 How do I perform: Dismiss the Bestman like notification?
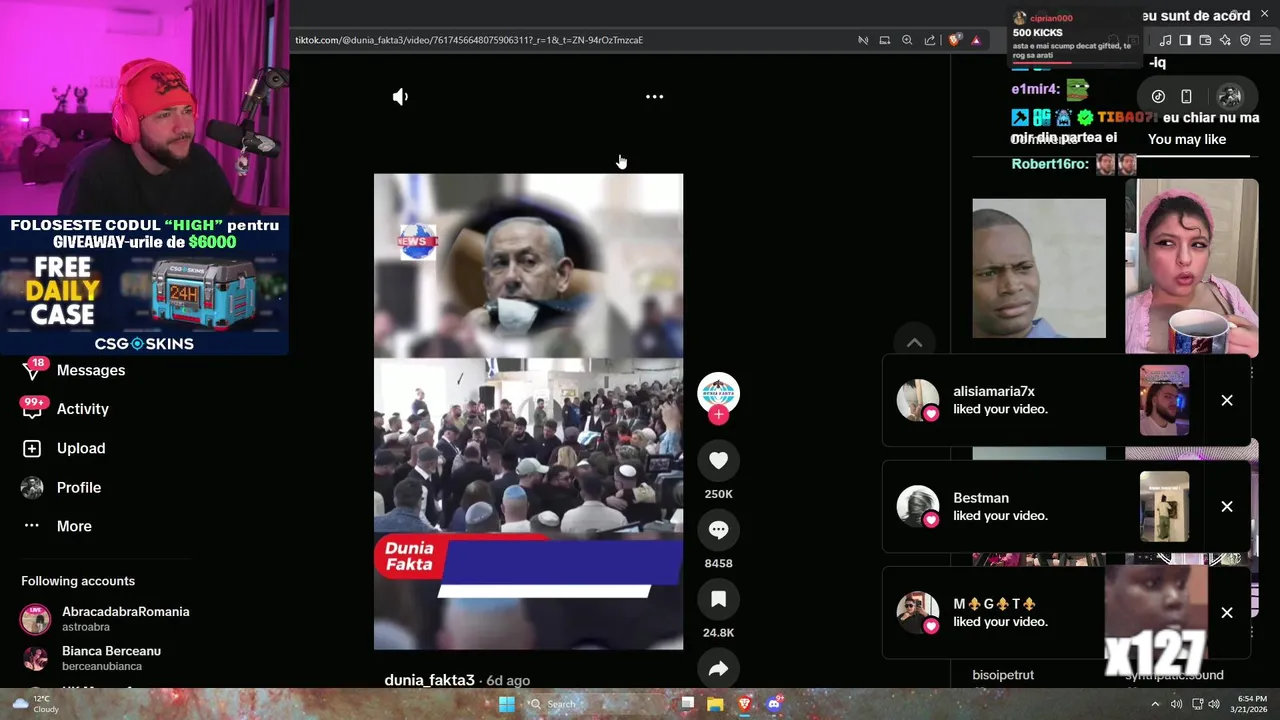pyautogui.click(x=1227, y=506)
